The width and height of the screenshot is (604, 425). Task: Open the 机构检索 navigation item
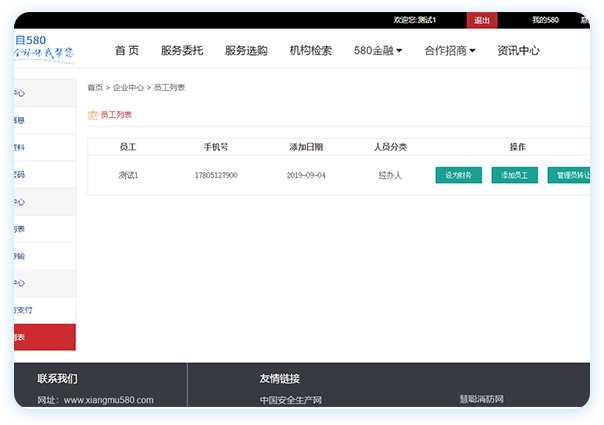pyautogui.click(x=310, y=51)
